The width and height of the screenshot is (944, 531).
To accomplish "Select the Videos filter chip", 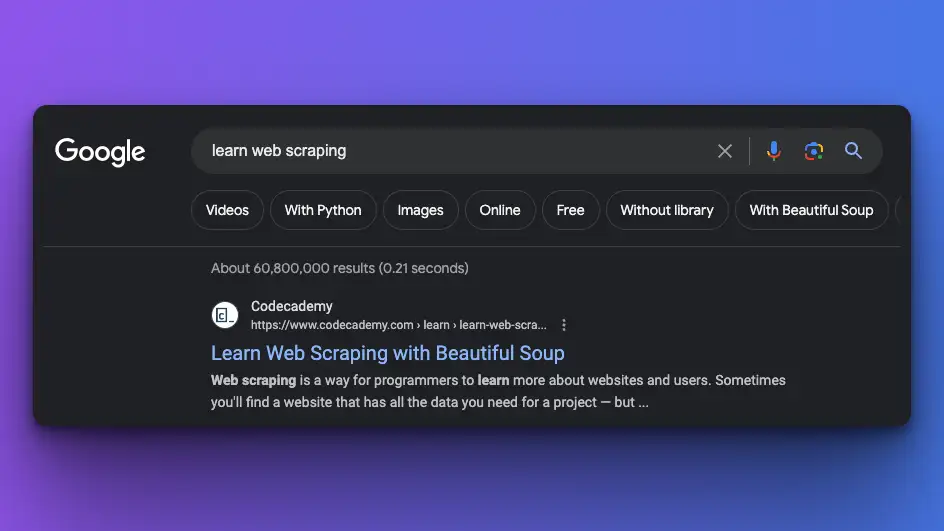I will pos(227,210).
